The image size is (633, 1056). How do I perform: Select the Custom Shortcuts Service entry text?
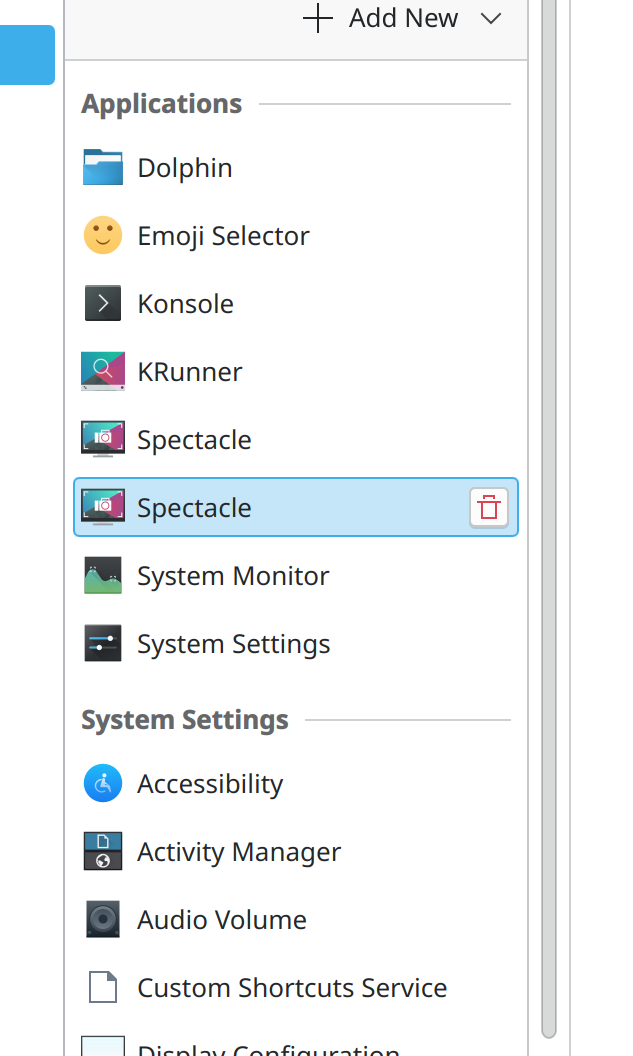292,988
